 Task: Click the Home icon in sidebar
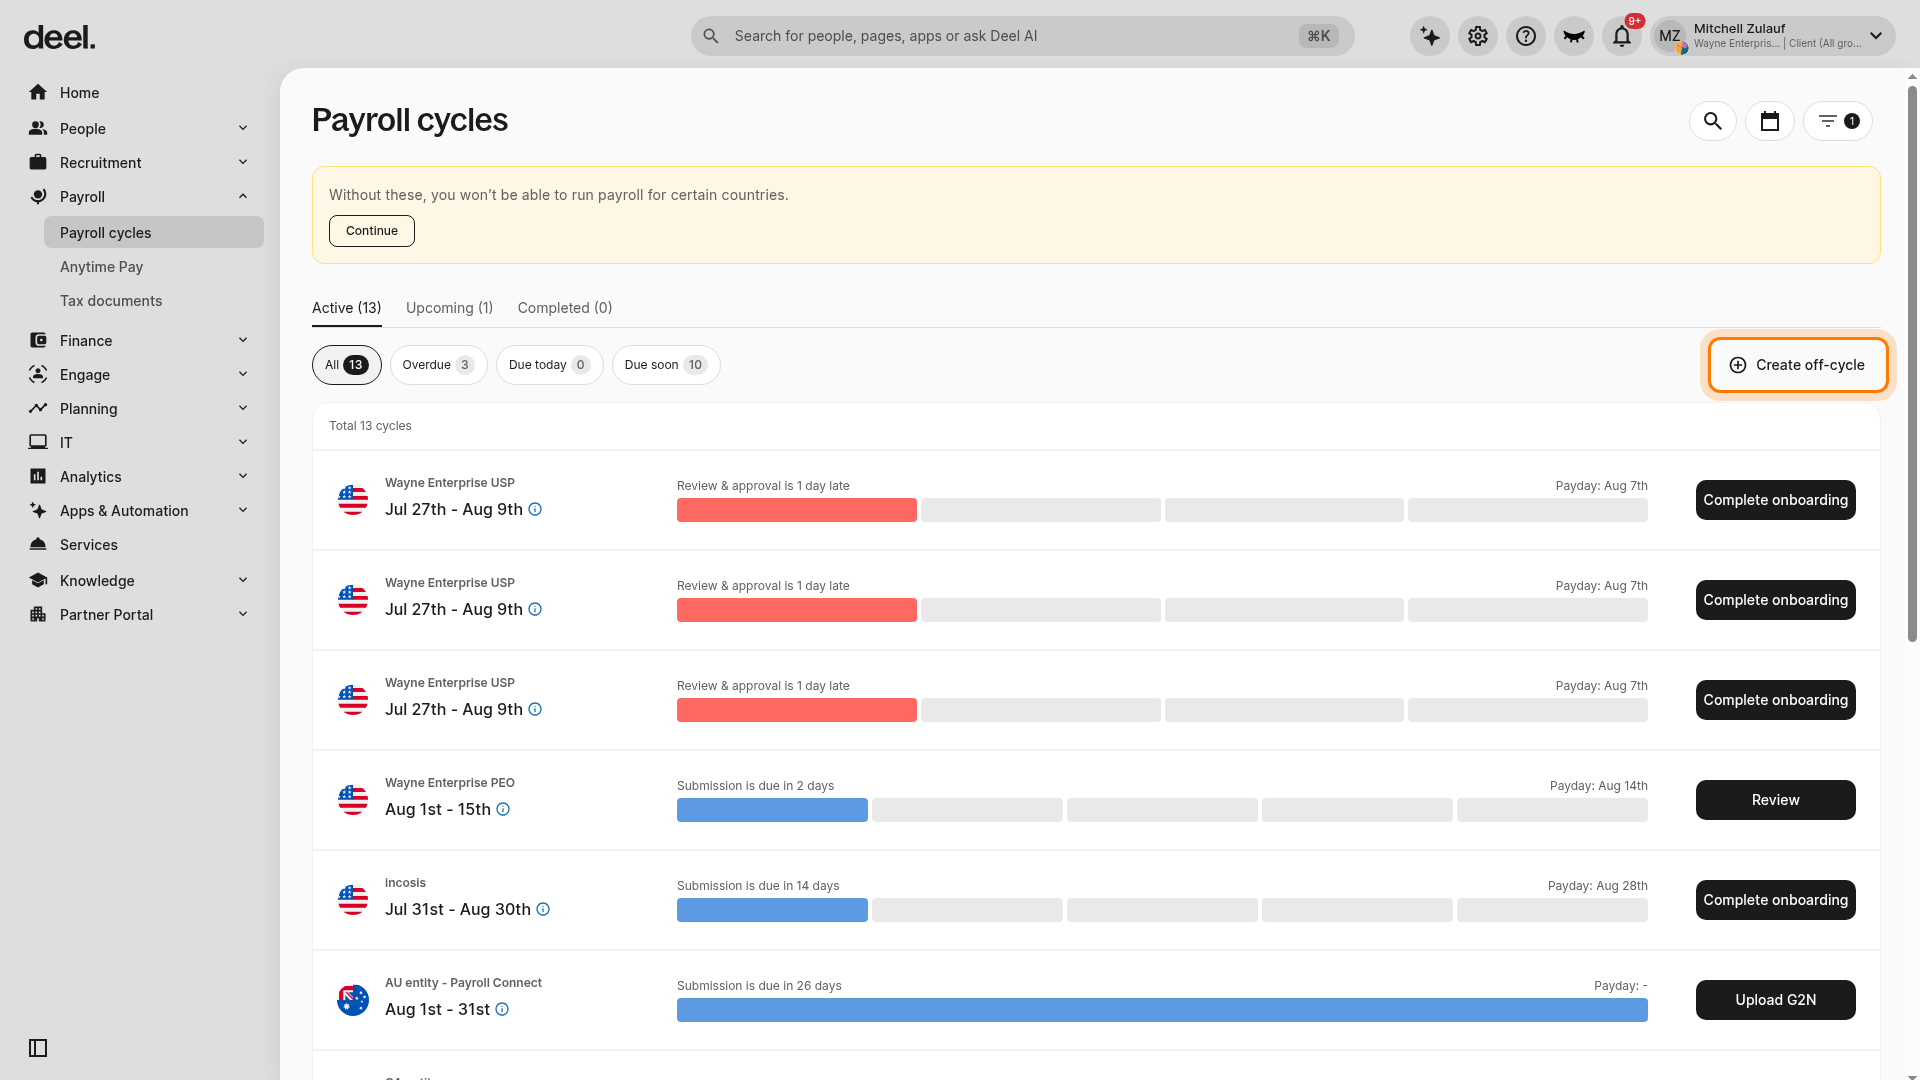(x=38, y=92)
